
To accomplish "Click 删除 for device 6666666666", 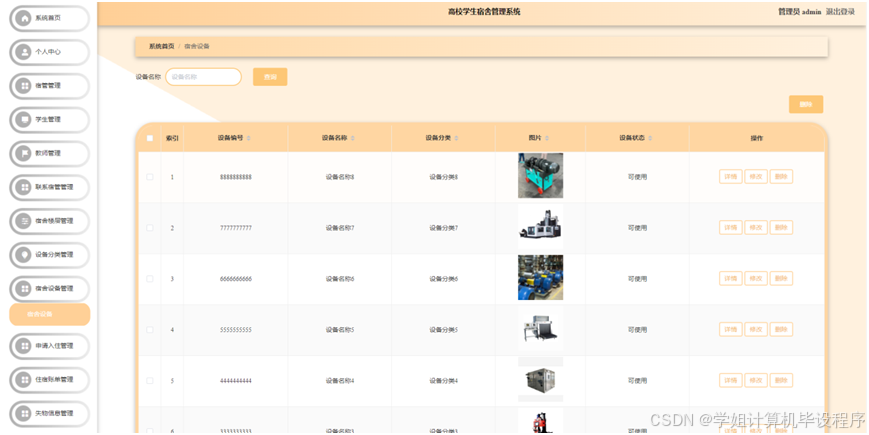I will coord(781,279).
